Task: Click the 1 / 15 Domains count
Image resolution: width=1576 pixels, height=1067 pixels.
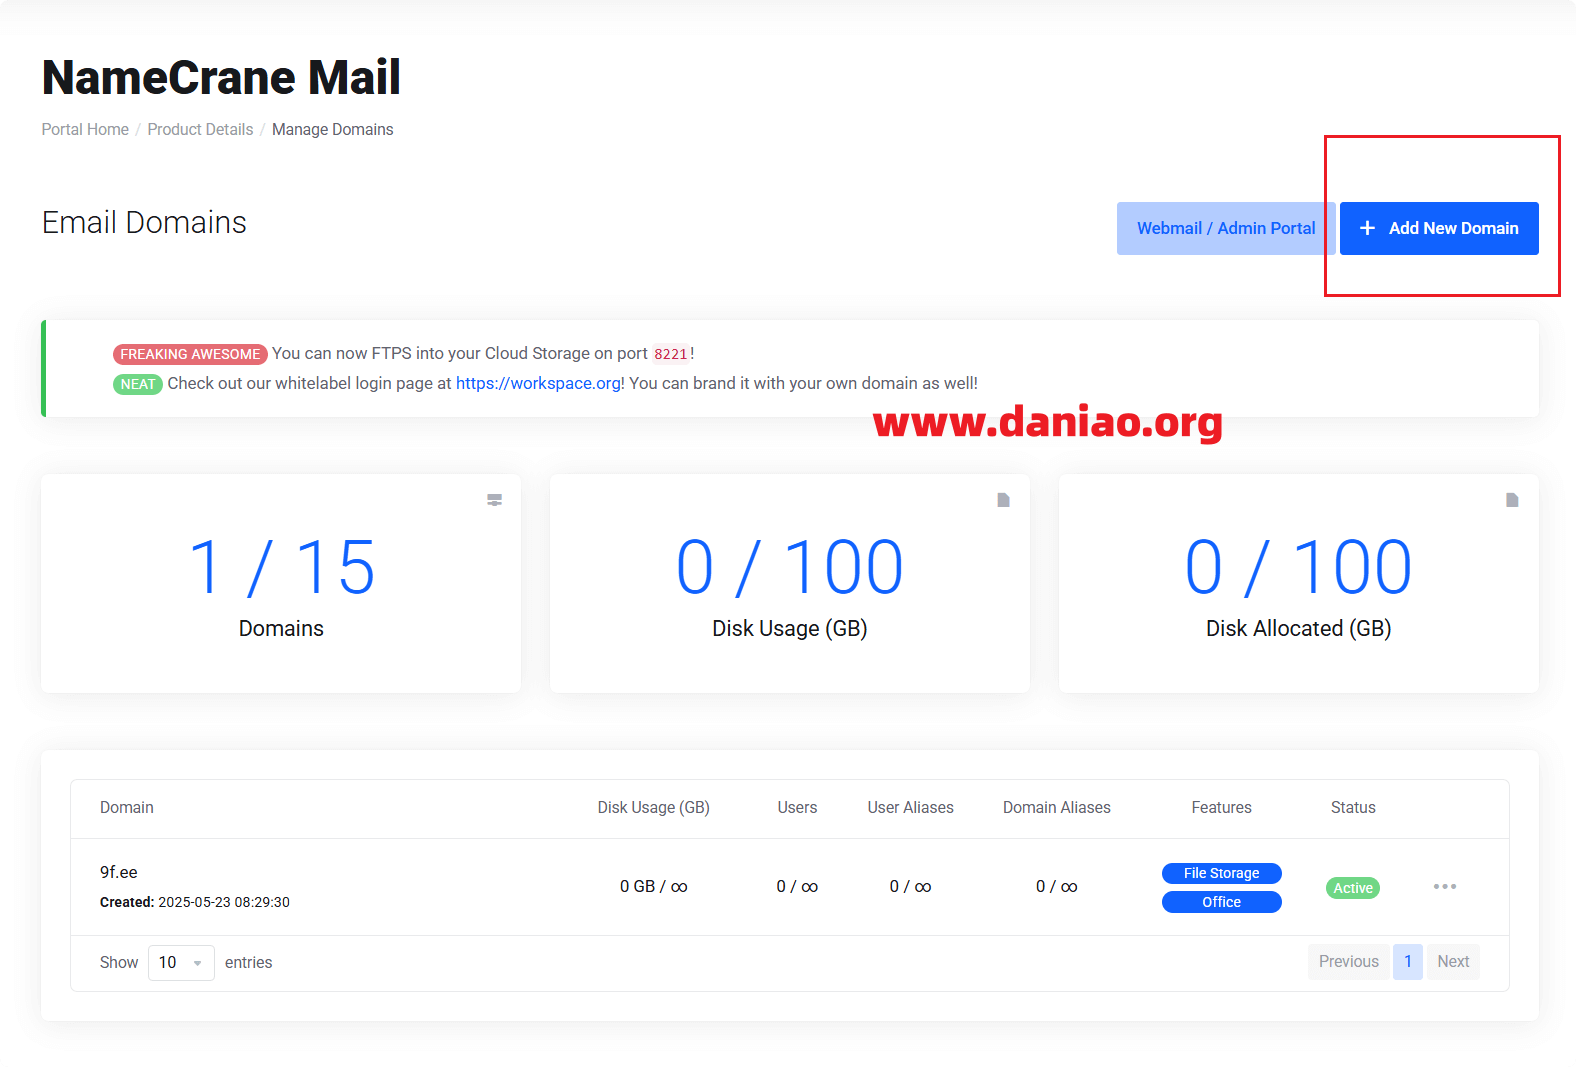Action: tap(281, 568)
